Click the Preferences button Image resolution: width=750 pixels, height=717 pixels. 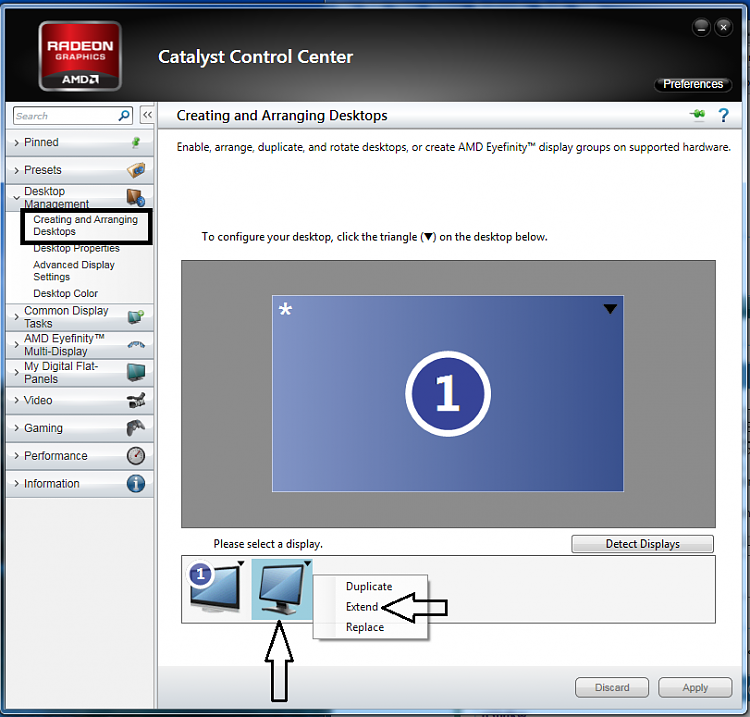point(693,84)
